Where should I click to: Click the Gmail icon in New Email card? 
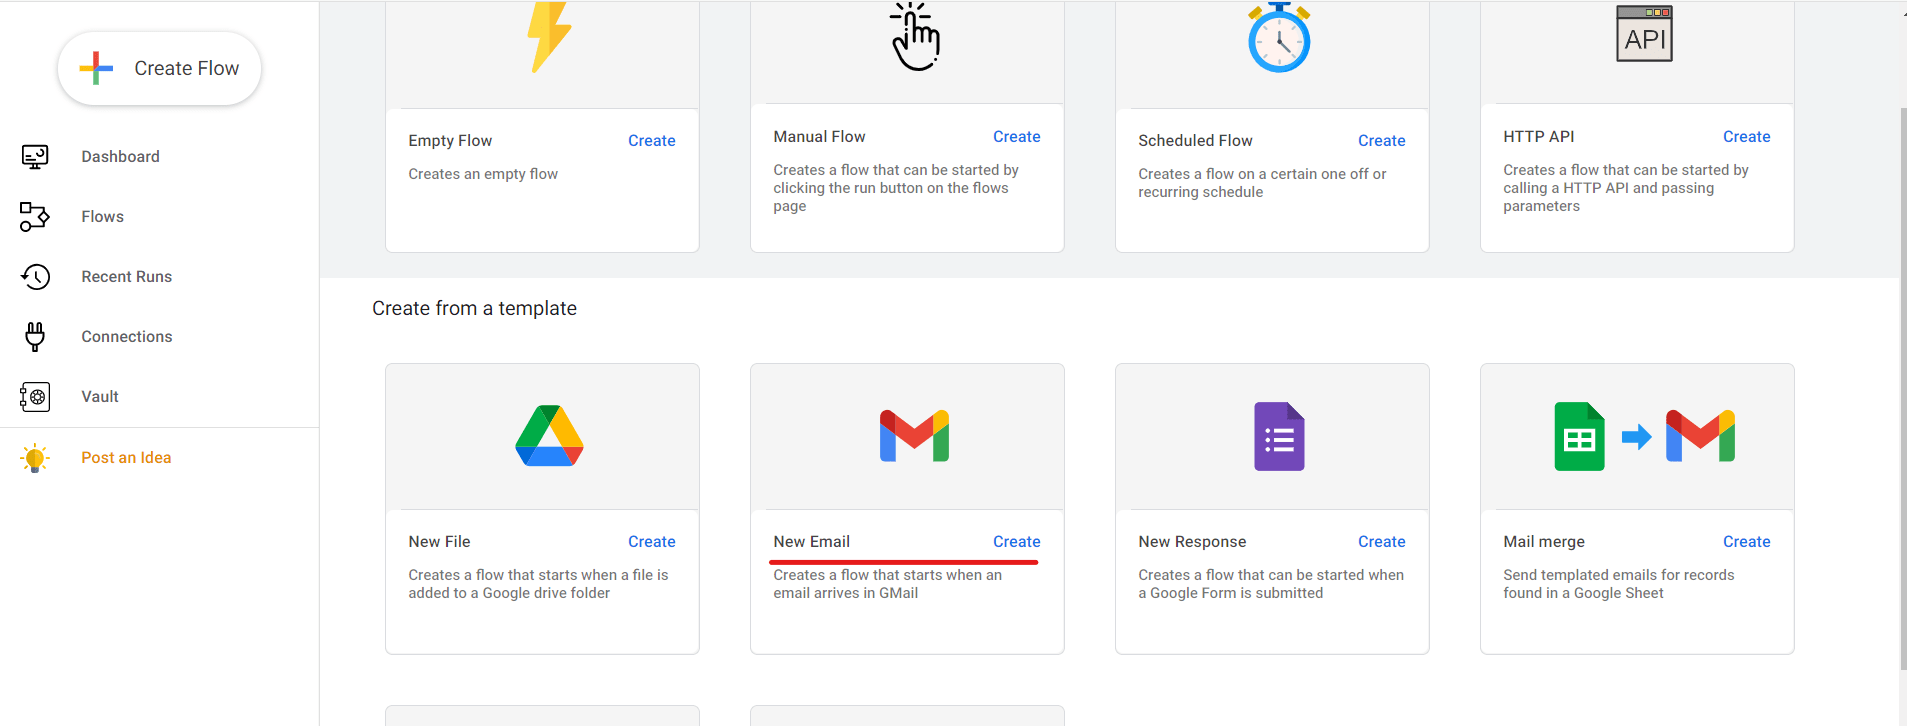[914, 436]
